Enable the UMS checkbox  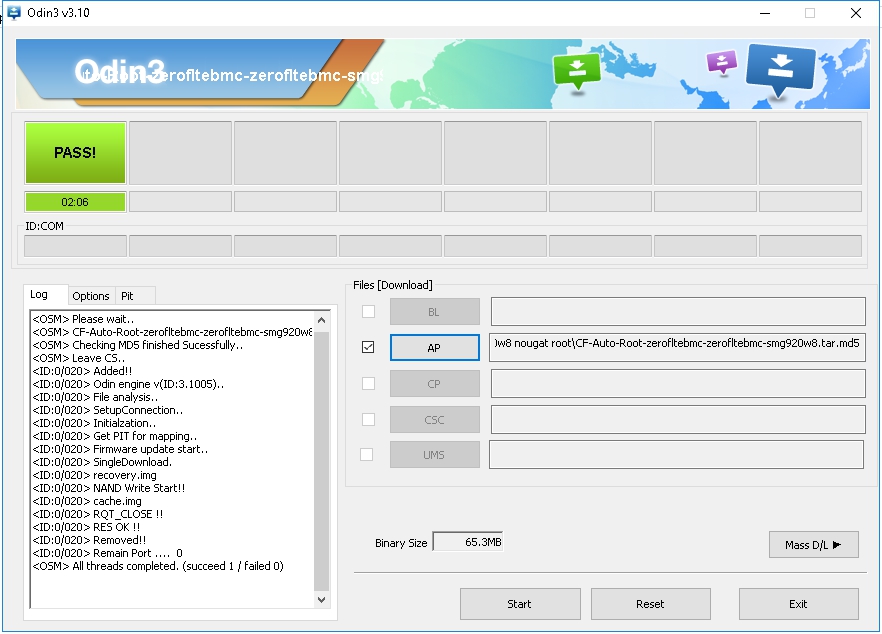click(x=367, y=455)
